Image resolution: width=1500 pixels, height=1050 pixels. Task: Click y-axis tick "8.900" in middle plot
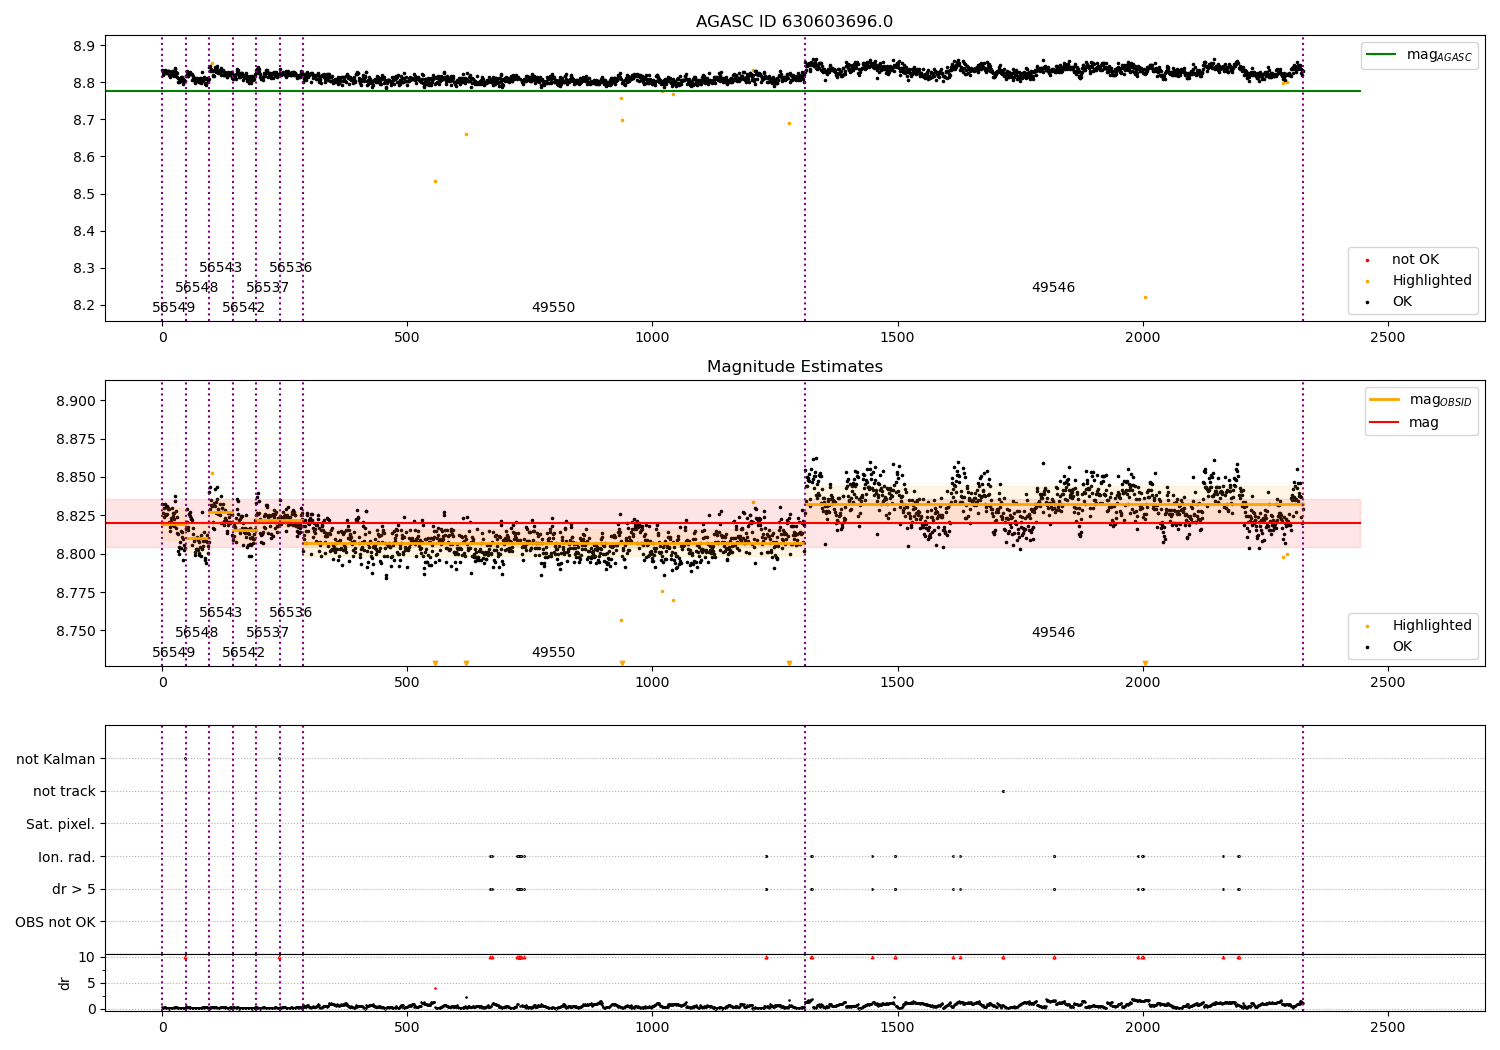tap(76, 401)
